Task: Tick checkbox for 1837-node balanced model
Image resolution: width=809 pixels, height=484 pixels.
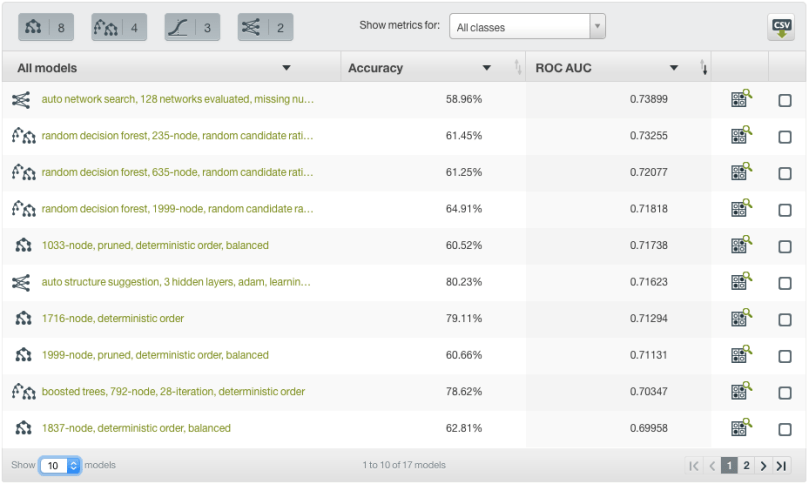Action: [x=785, y=429]
